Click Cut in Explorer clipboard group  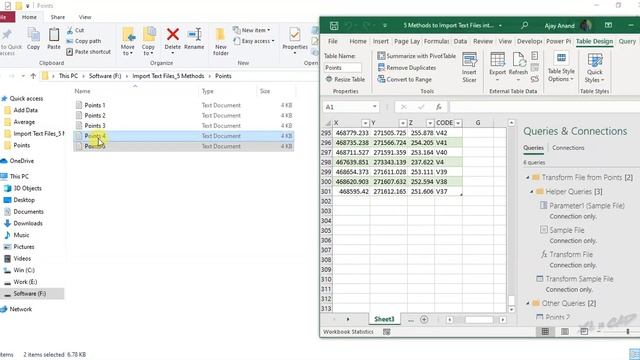click(x=76, y=30)
